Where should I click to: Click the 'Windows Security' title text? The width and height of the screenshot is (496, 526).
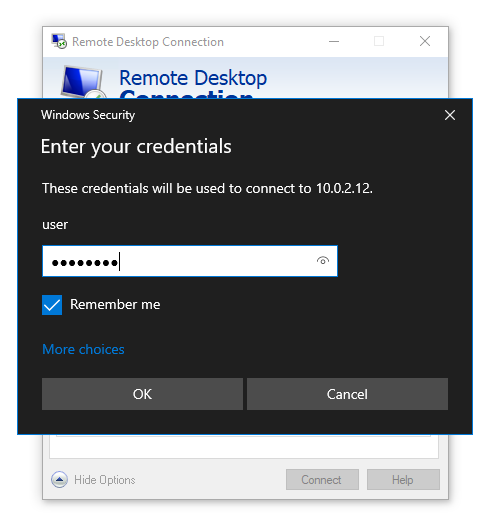point(88,115)
